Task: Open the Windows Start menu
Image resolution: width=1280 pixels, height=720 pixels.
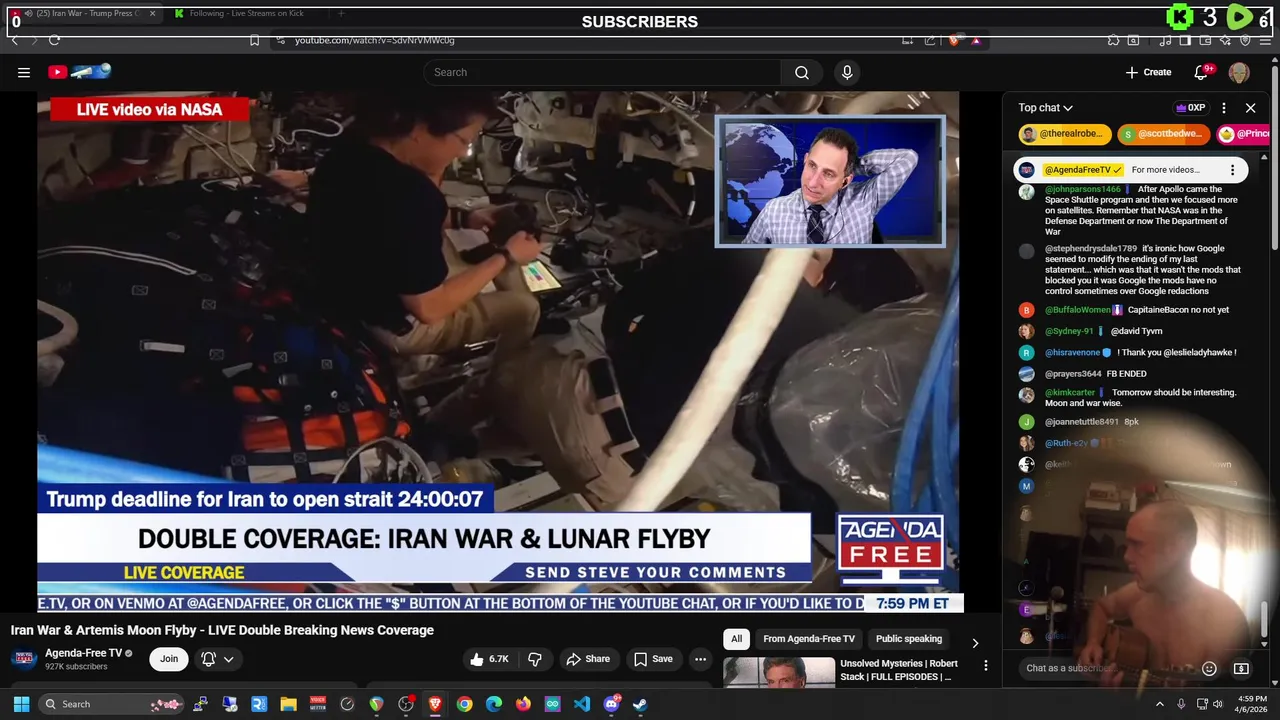Action: click(x=21, y=704)
